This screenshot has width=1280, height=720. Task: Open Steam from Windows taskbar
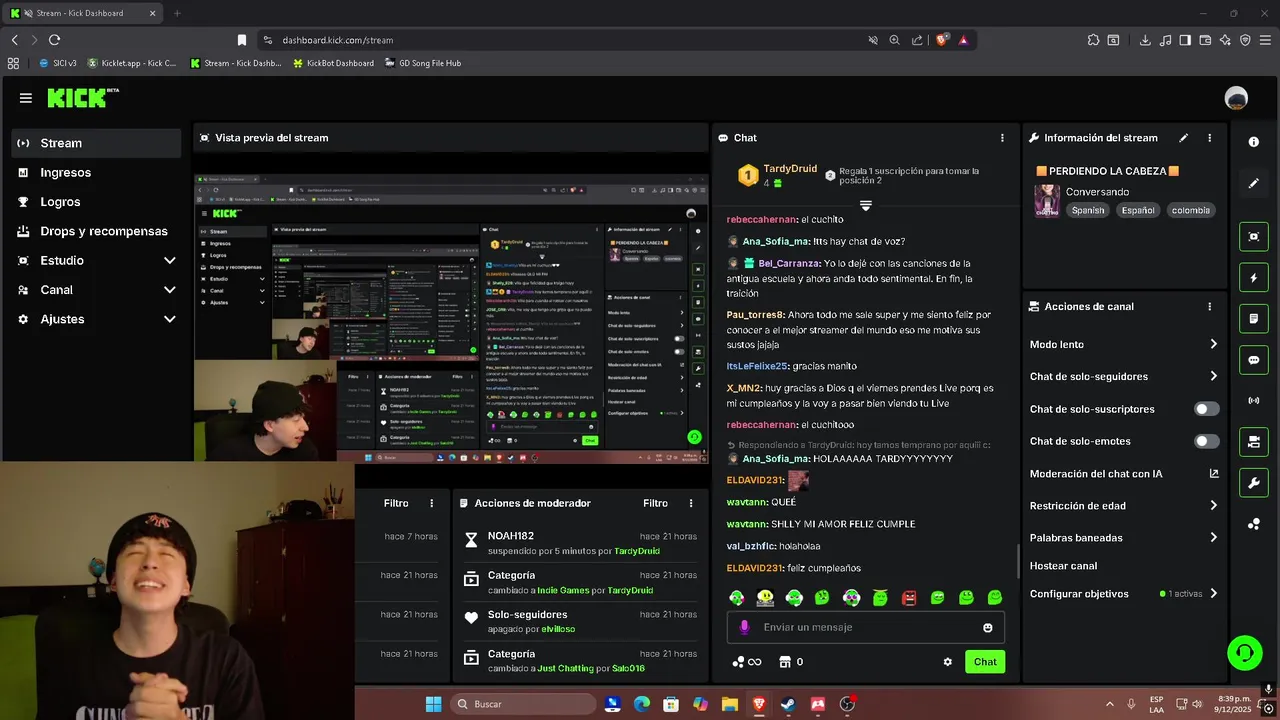pyautogui.click(x=788, y=704)
